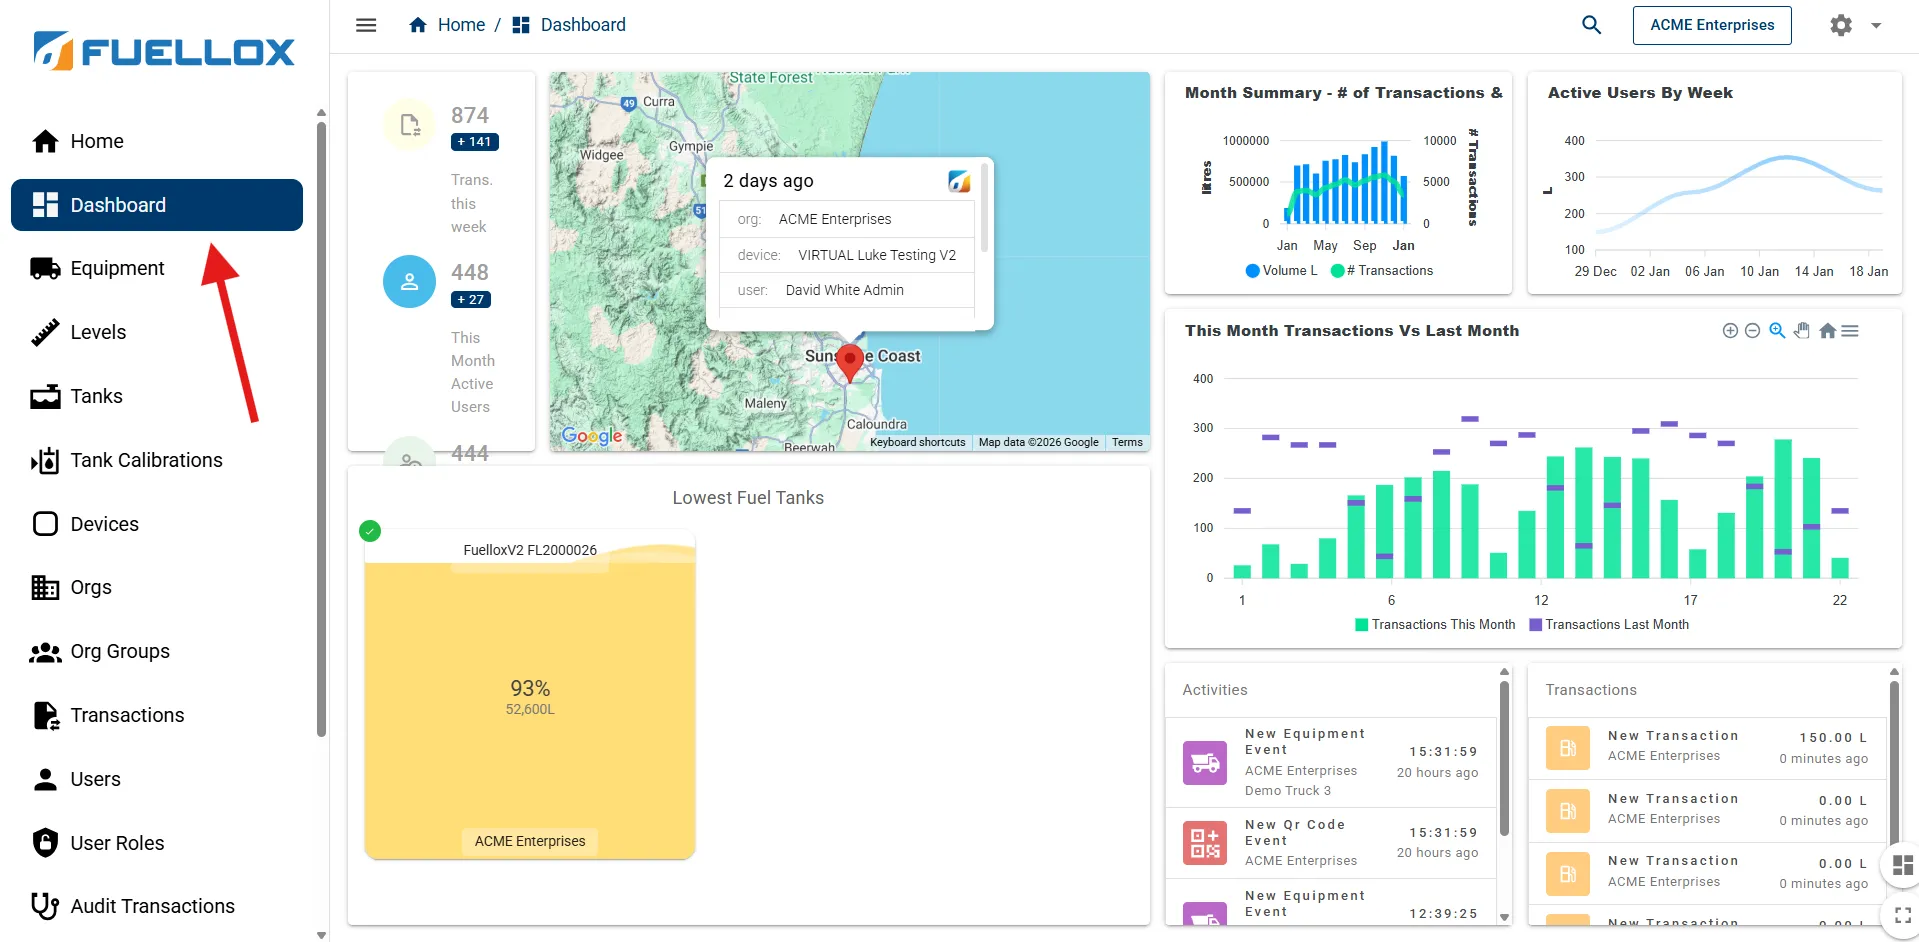Select Dashboard in the sidebar
Image resolution: width=1919 pixels, height=942 pixels.
(157, 205)
